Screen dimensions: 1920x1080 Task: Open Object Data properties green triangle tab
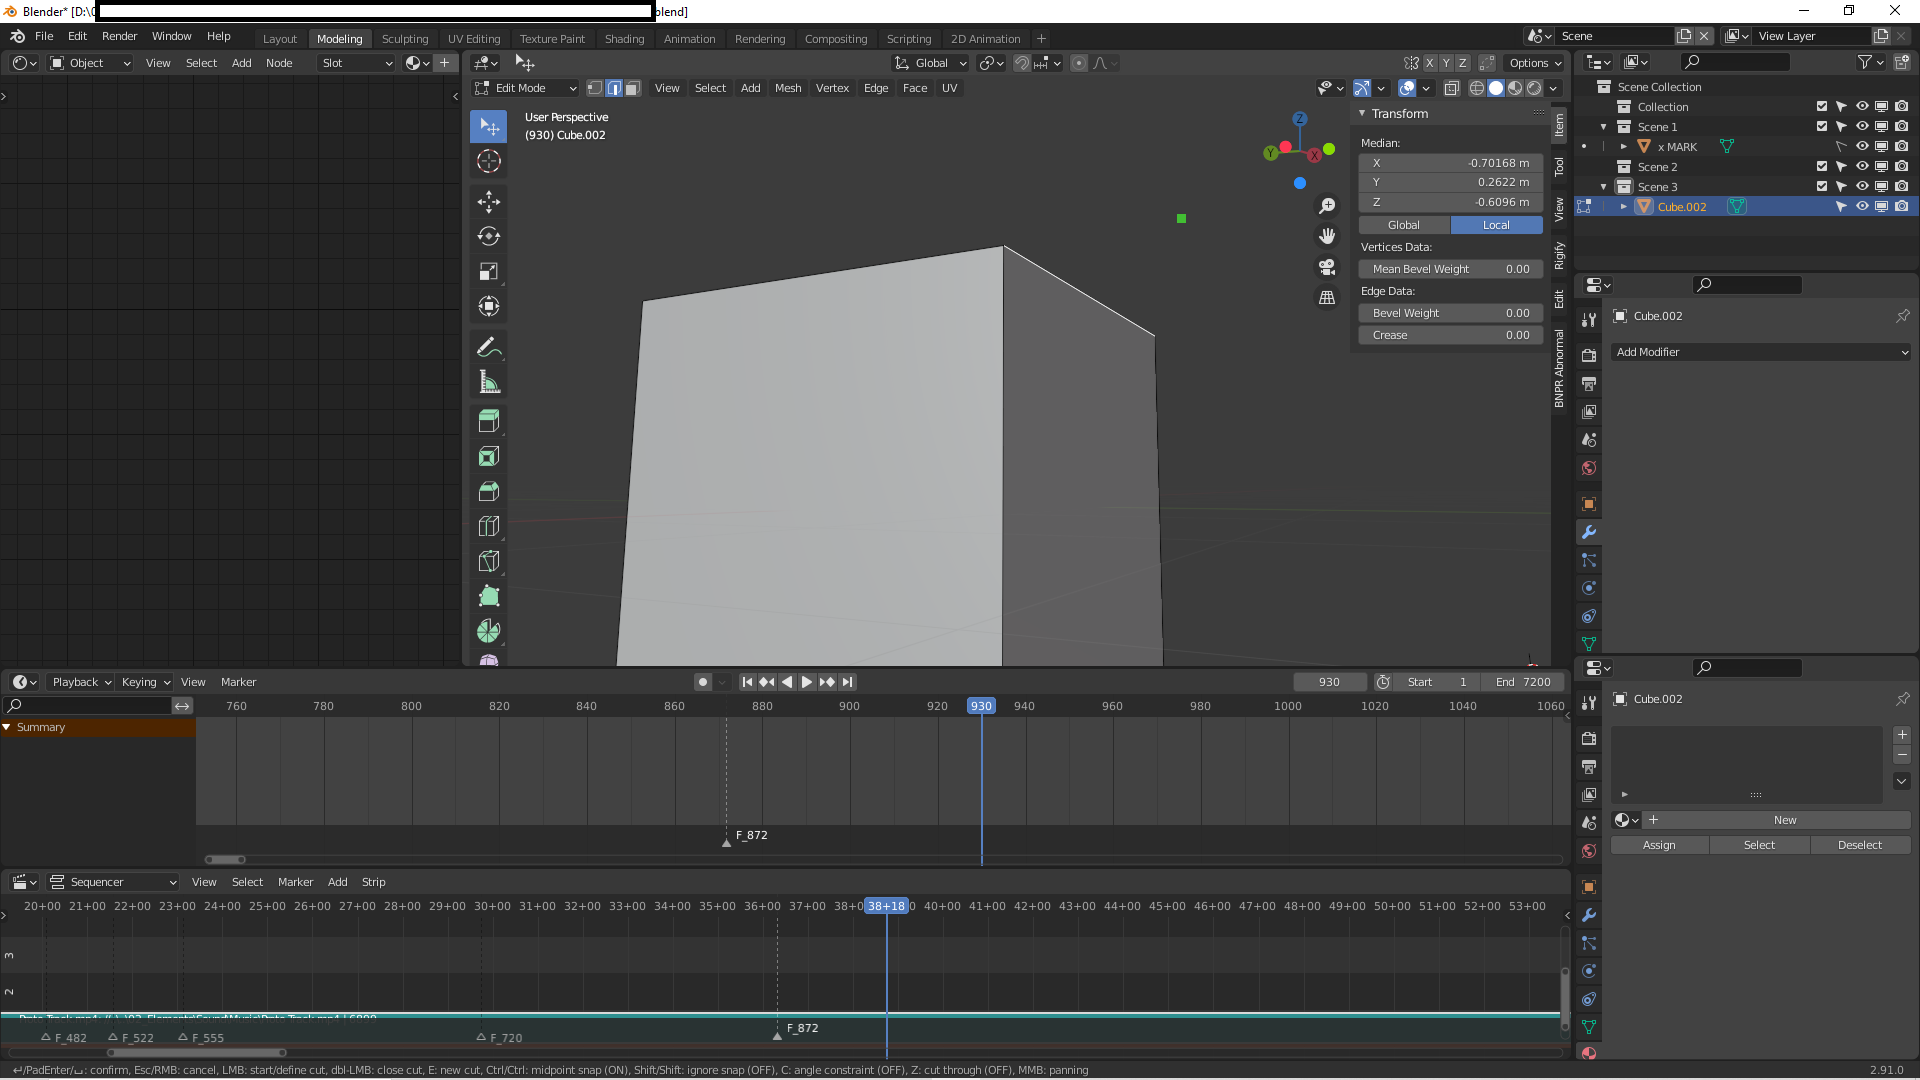pos(1588,644)
